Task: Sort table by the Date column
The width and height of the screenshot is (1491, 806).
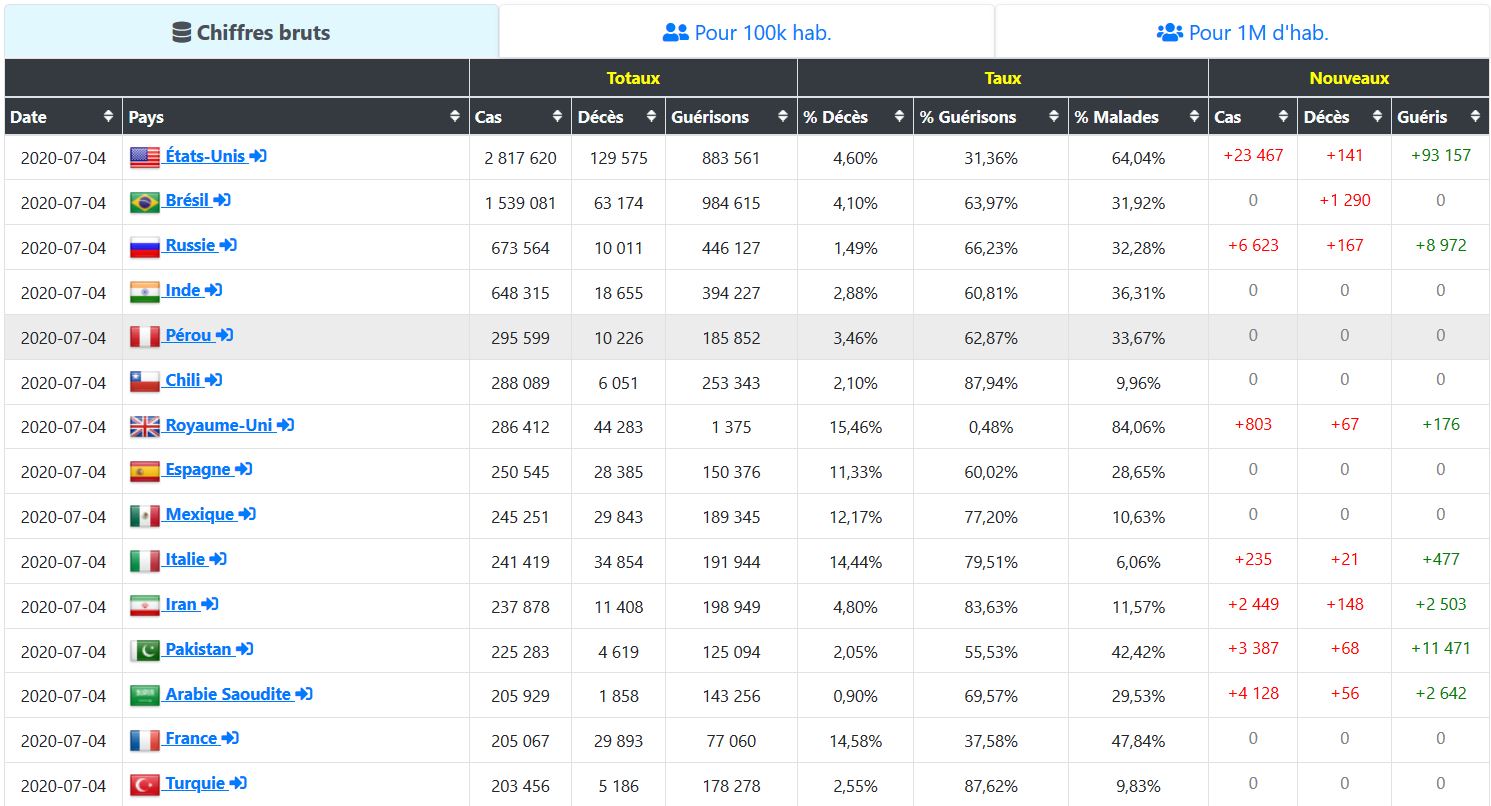Action: pos(62,117)
